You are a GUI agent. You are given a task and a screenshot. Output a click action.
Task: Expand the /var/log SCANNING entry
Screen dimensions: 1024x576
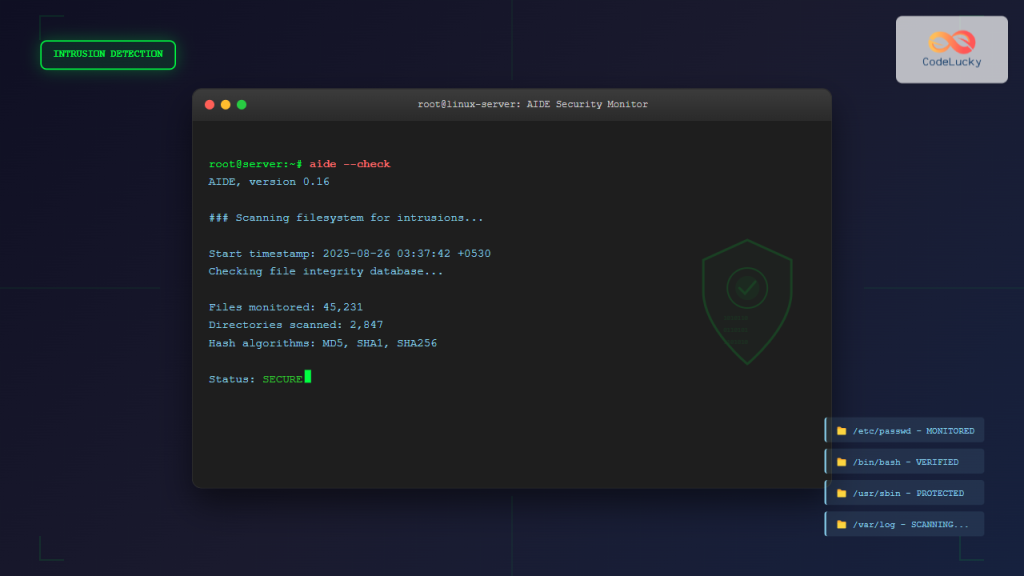(x=904, y=523)
